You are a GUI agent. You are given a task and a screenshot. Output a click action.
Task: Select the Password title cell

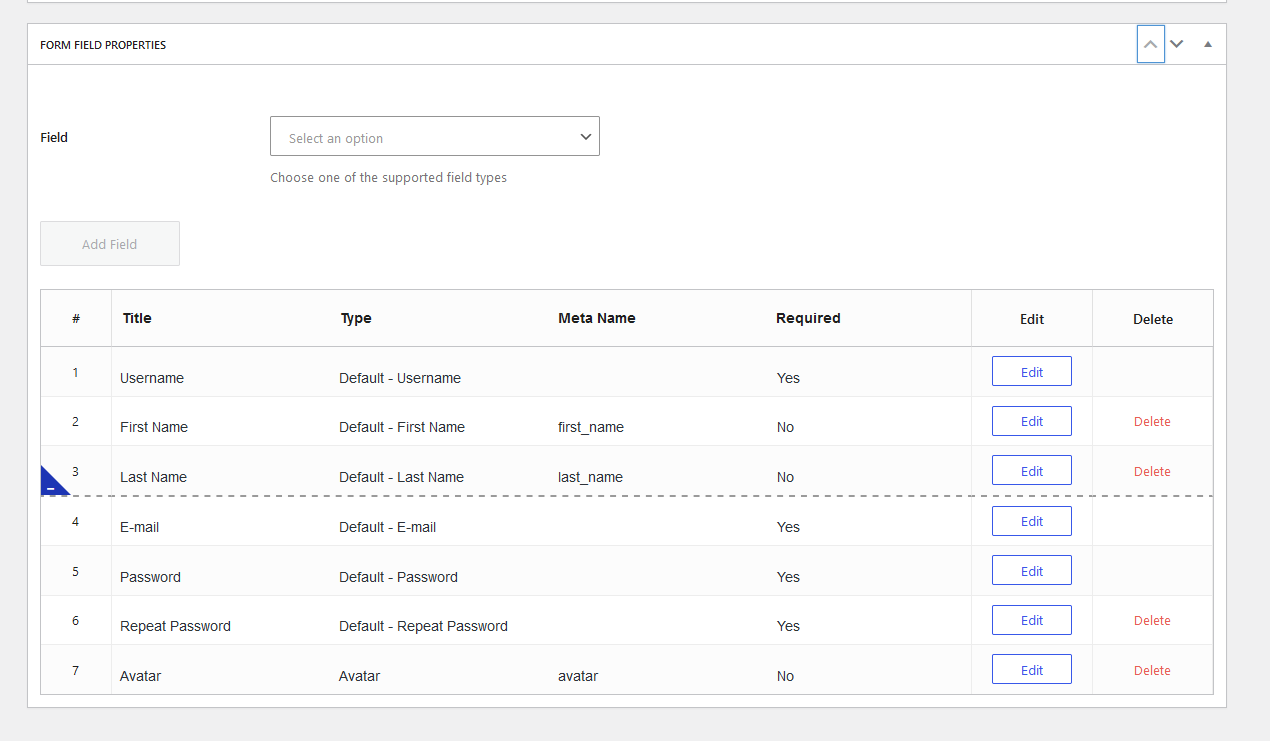[150, 577]
